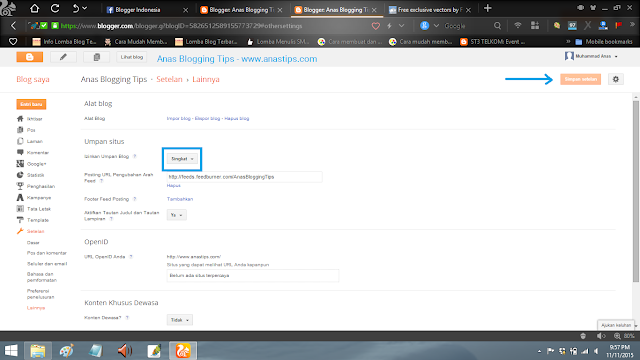640x360 pixels.
Task: Click the lightning speed mode icon
Action: tap(389, 26)
